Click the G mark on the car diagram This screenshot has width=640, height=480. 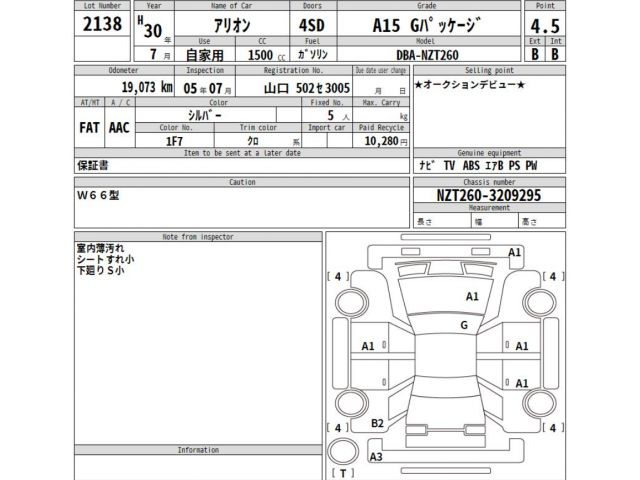[463, 325]
